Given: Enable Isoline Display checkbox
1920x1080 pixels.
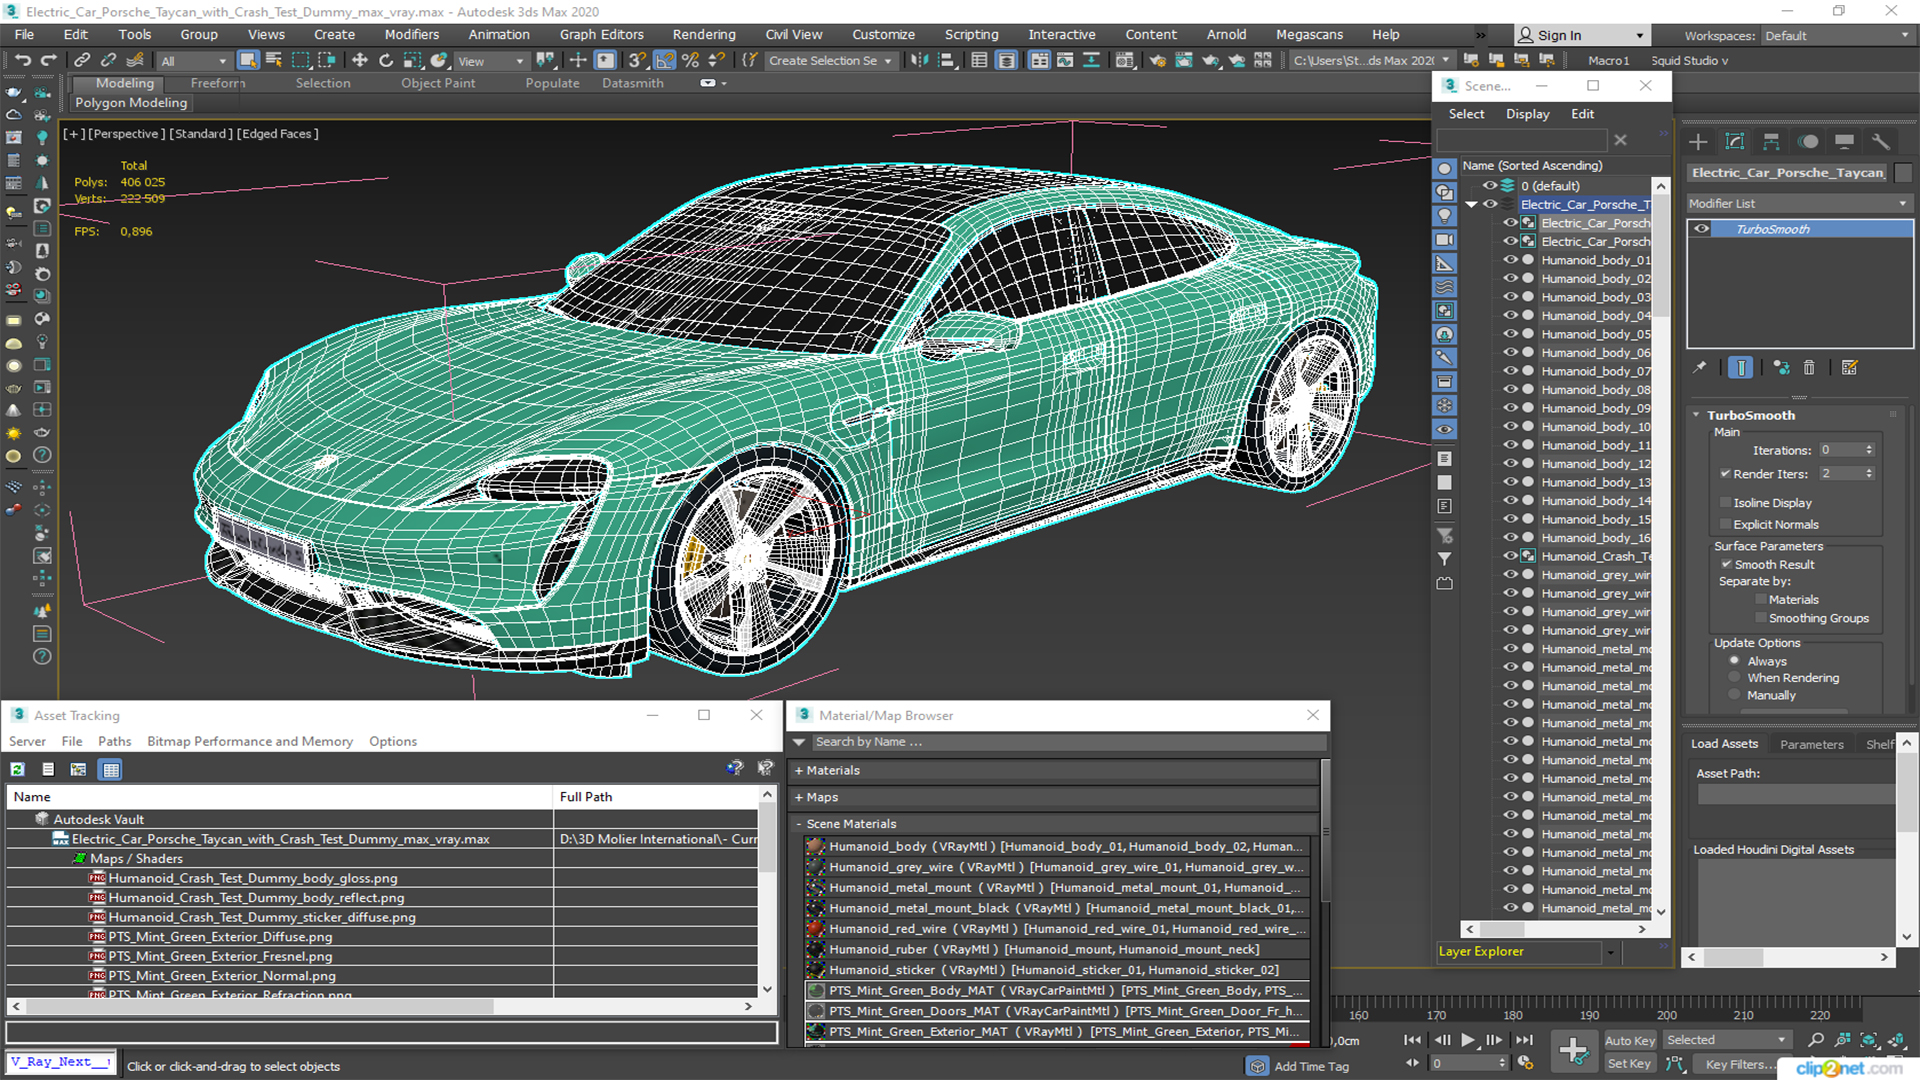Looking at the screenshot, I should click(1725, 503).
